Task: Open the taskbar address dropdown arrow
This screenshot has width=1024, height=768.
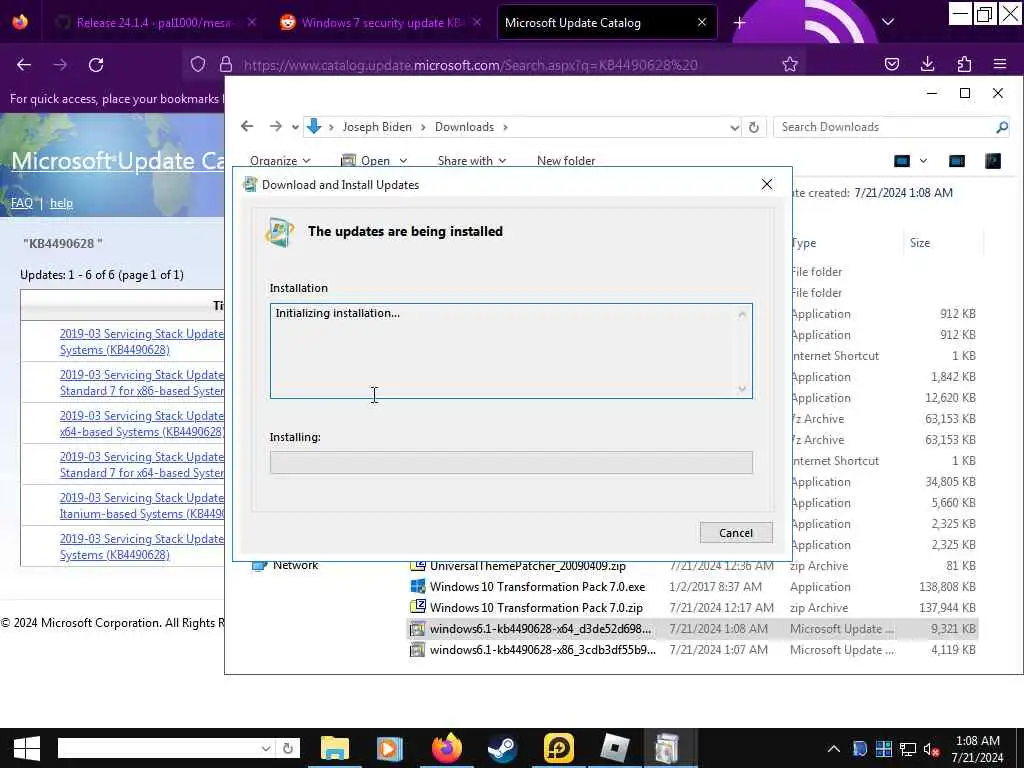Action: coord(265,748)
